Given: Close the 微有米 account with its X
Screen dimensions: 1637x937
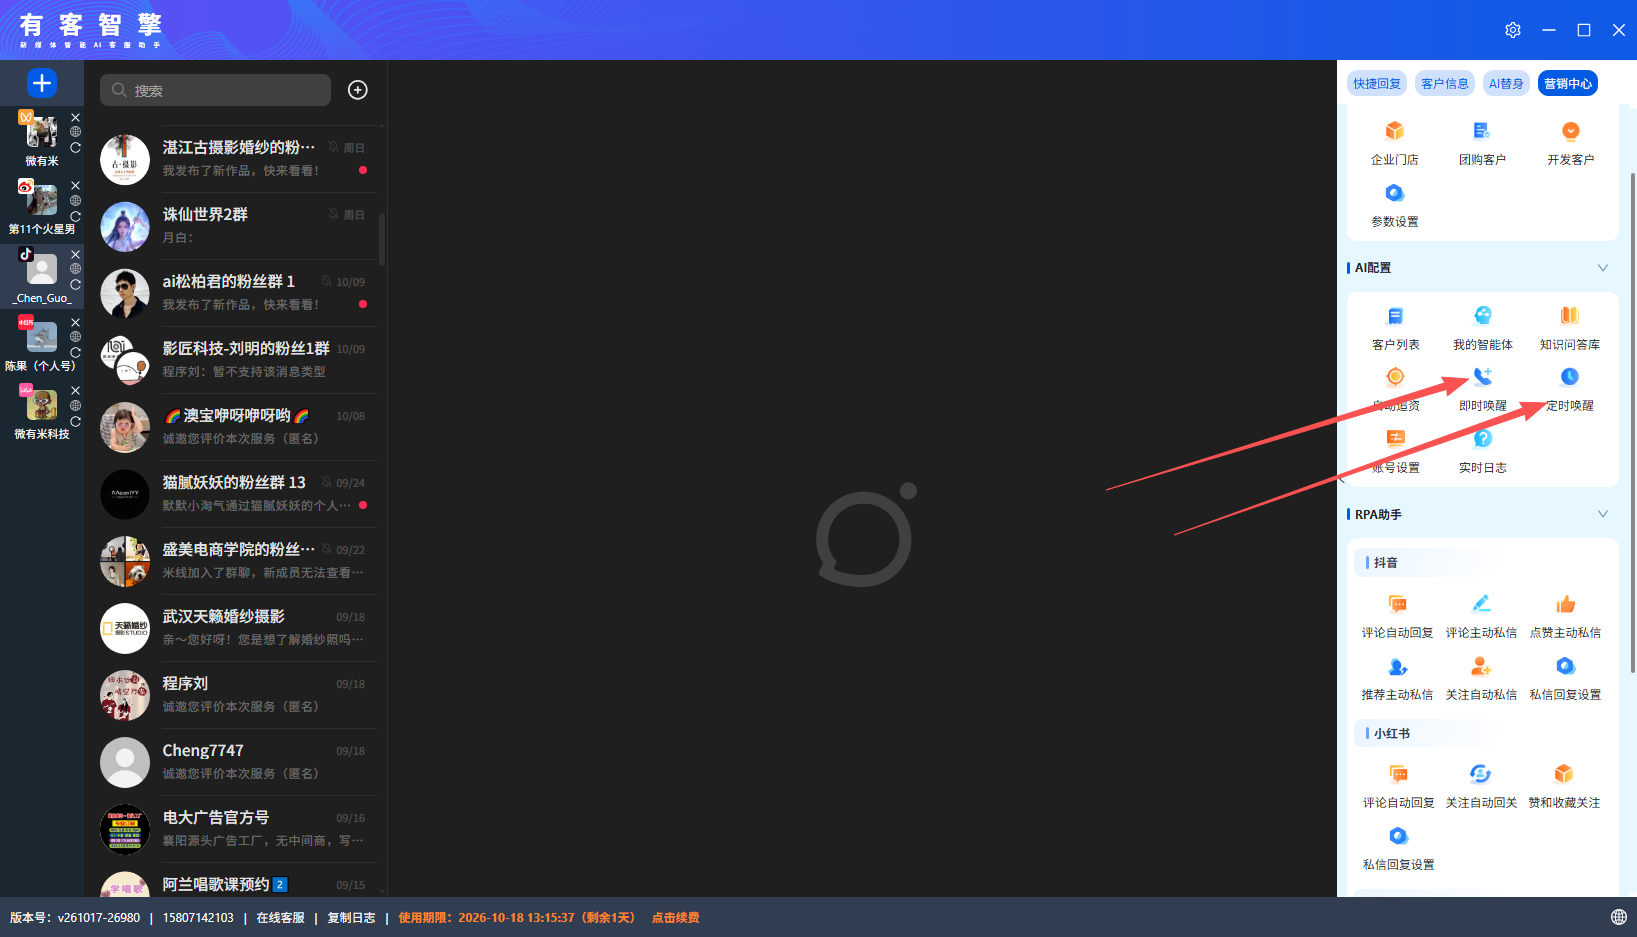Looking at the screenshot, I should 75,118.
